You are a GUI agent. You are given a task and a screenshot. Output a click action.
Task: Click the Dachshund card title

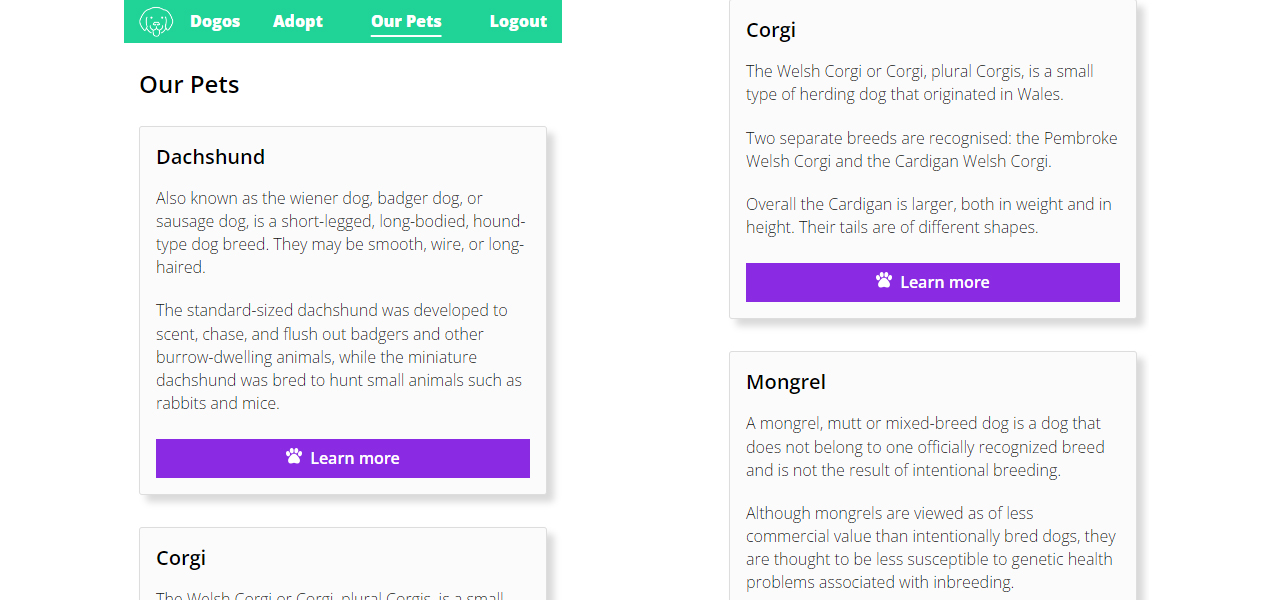tap(211, 157)
